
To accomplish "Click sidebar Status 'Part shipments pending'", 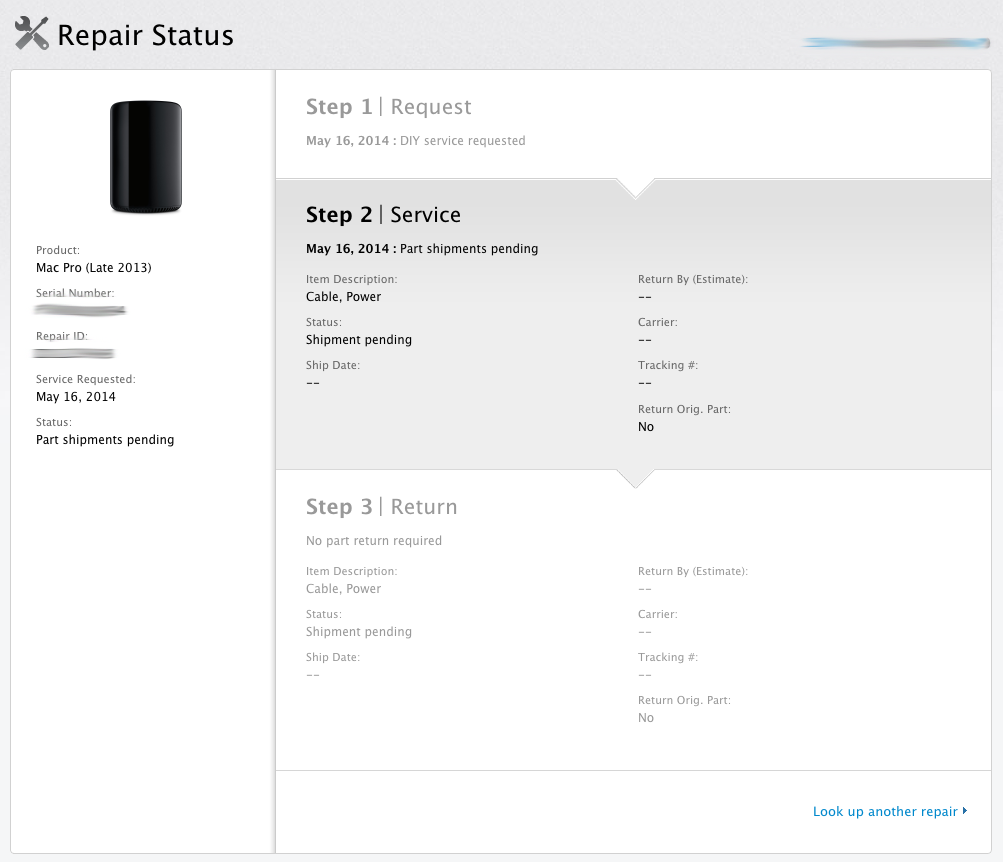I will point(105,440).
